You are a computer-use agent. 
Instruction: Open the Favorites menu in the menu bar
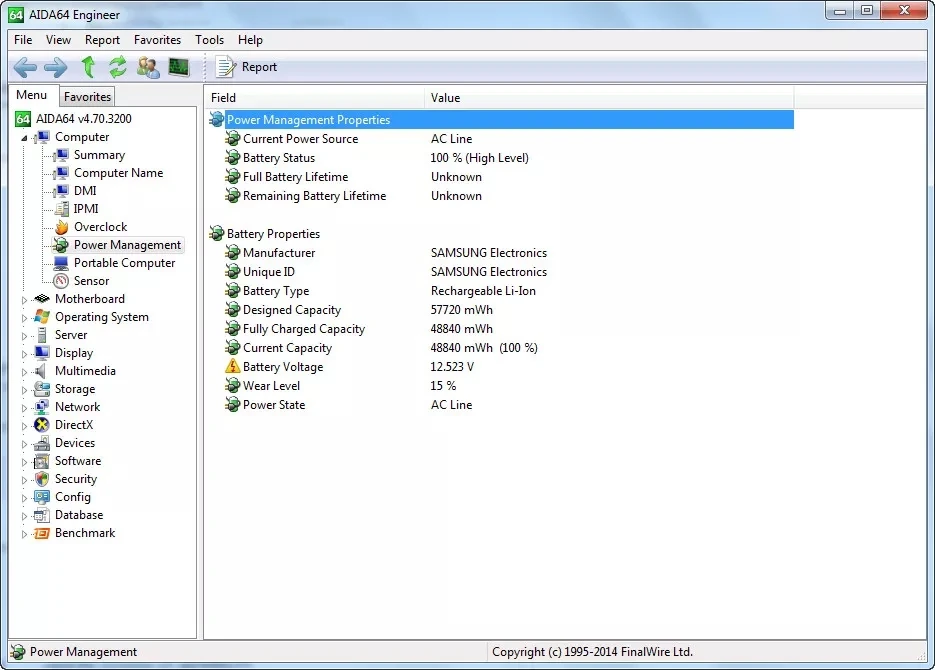157,40
